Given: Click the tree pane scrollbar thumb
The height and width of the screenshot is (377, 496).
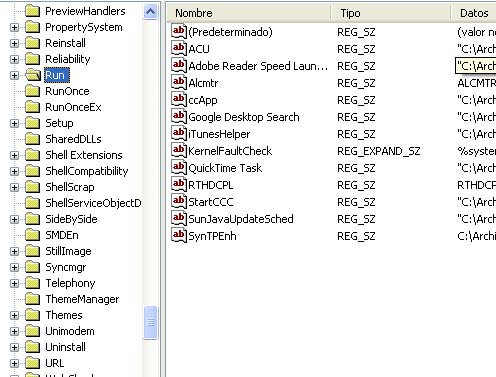Looking at the screenshot, I should [151, 322].
